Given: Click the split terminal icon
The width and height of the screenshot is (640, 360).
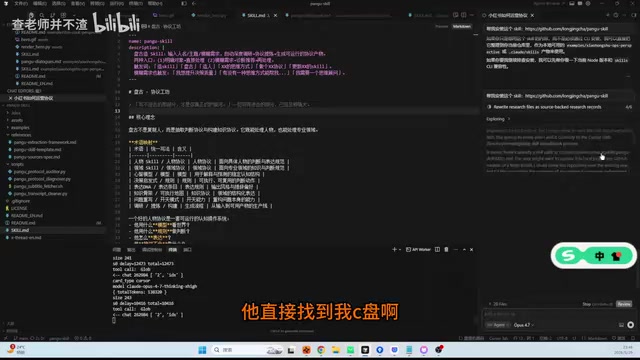Looking at the screenshot, I should (x=437, y=249).
